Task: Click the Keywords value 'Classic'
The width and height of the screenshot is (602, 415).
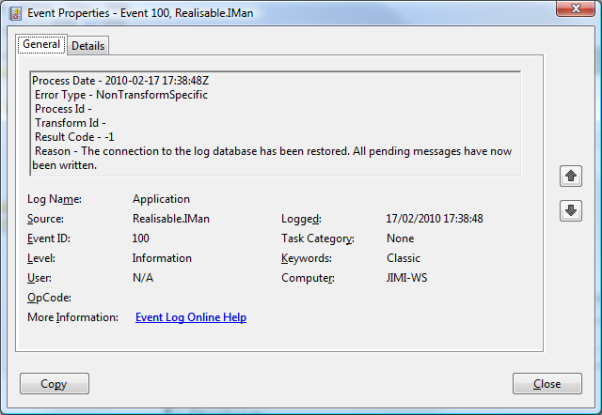Action: click(404, 258)
